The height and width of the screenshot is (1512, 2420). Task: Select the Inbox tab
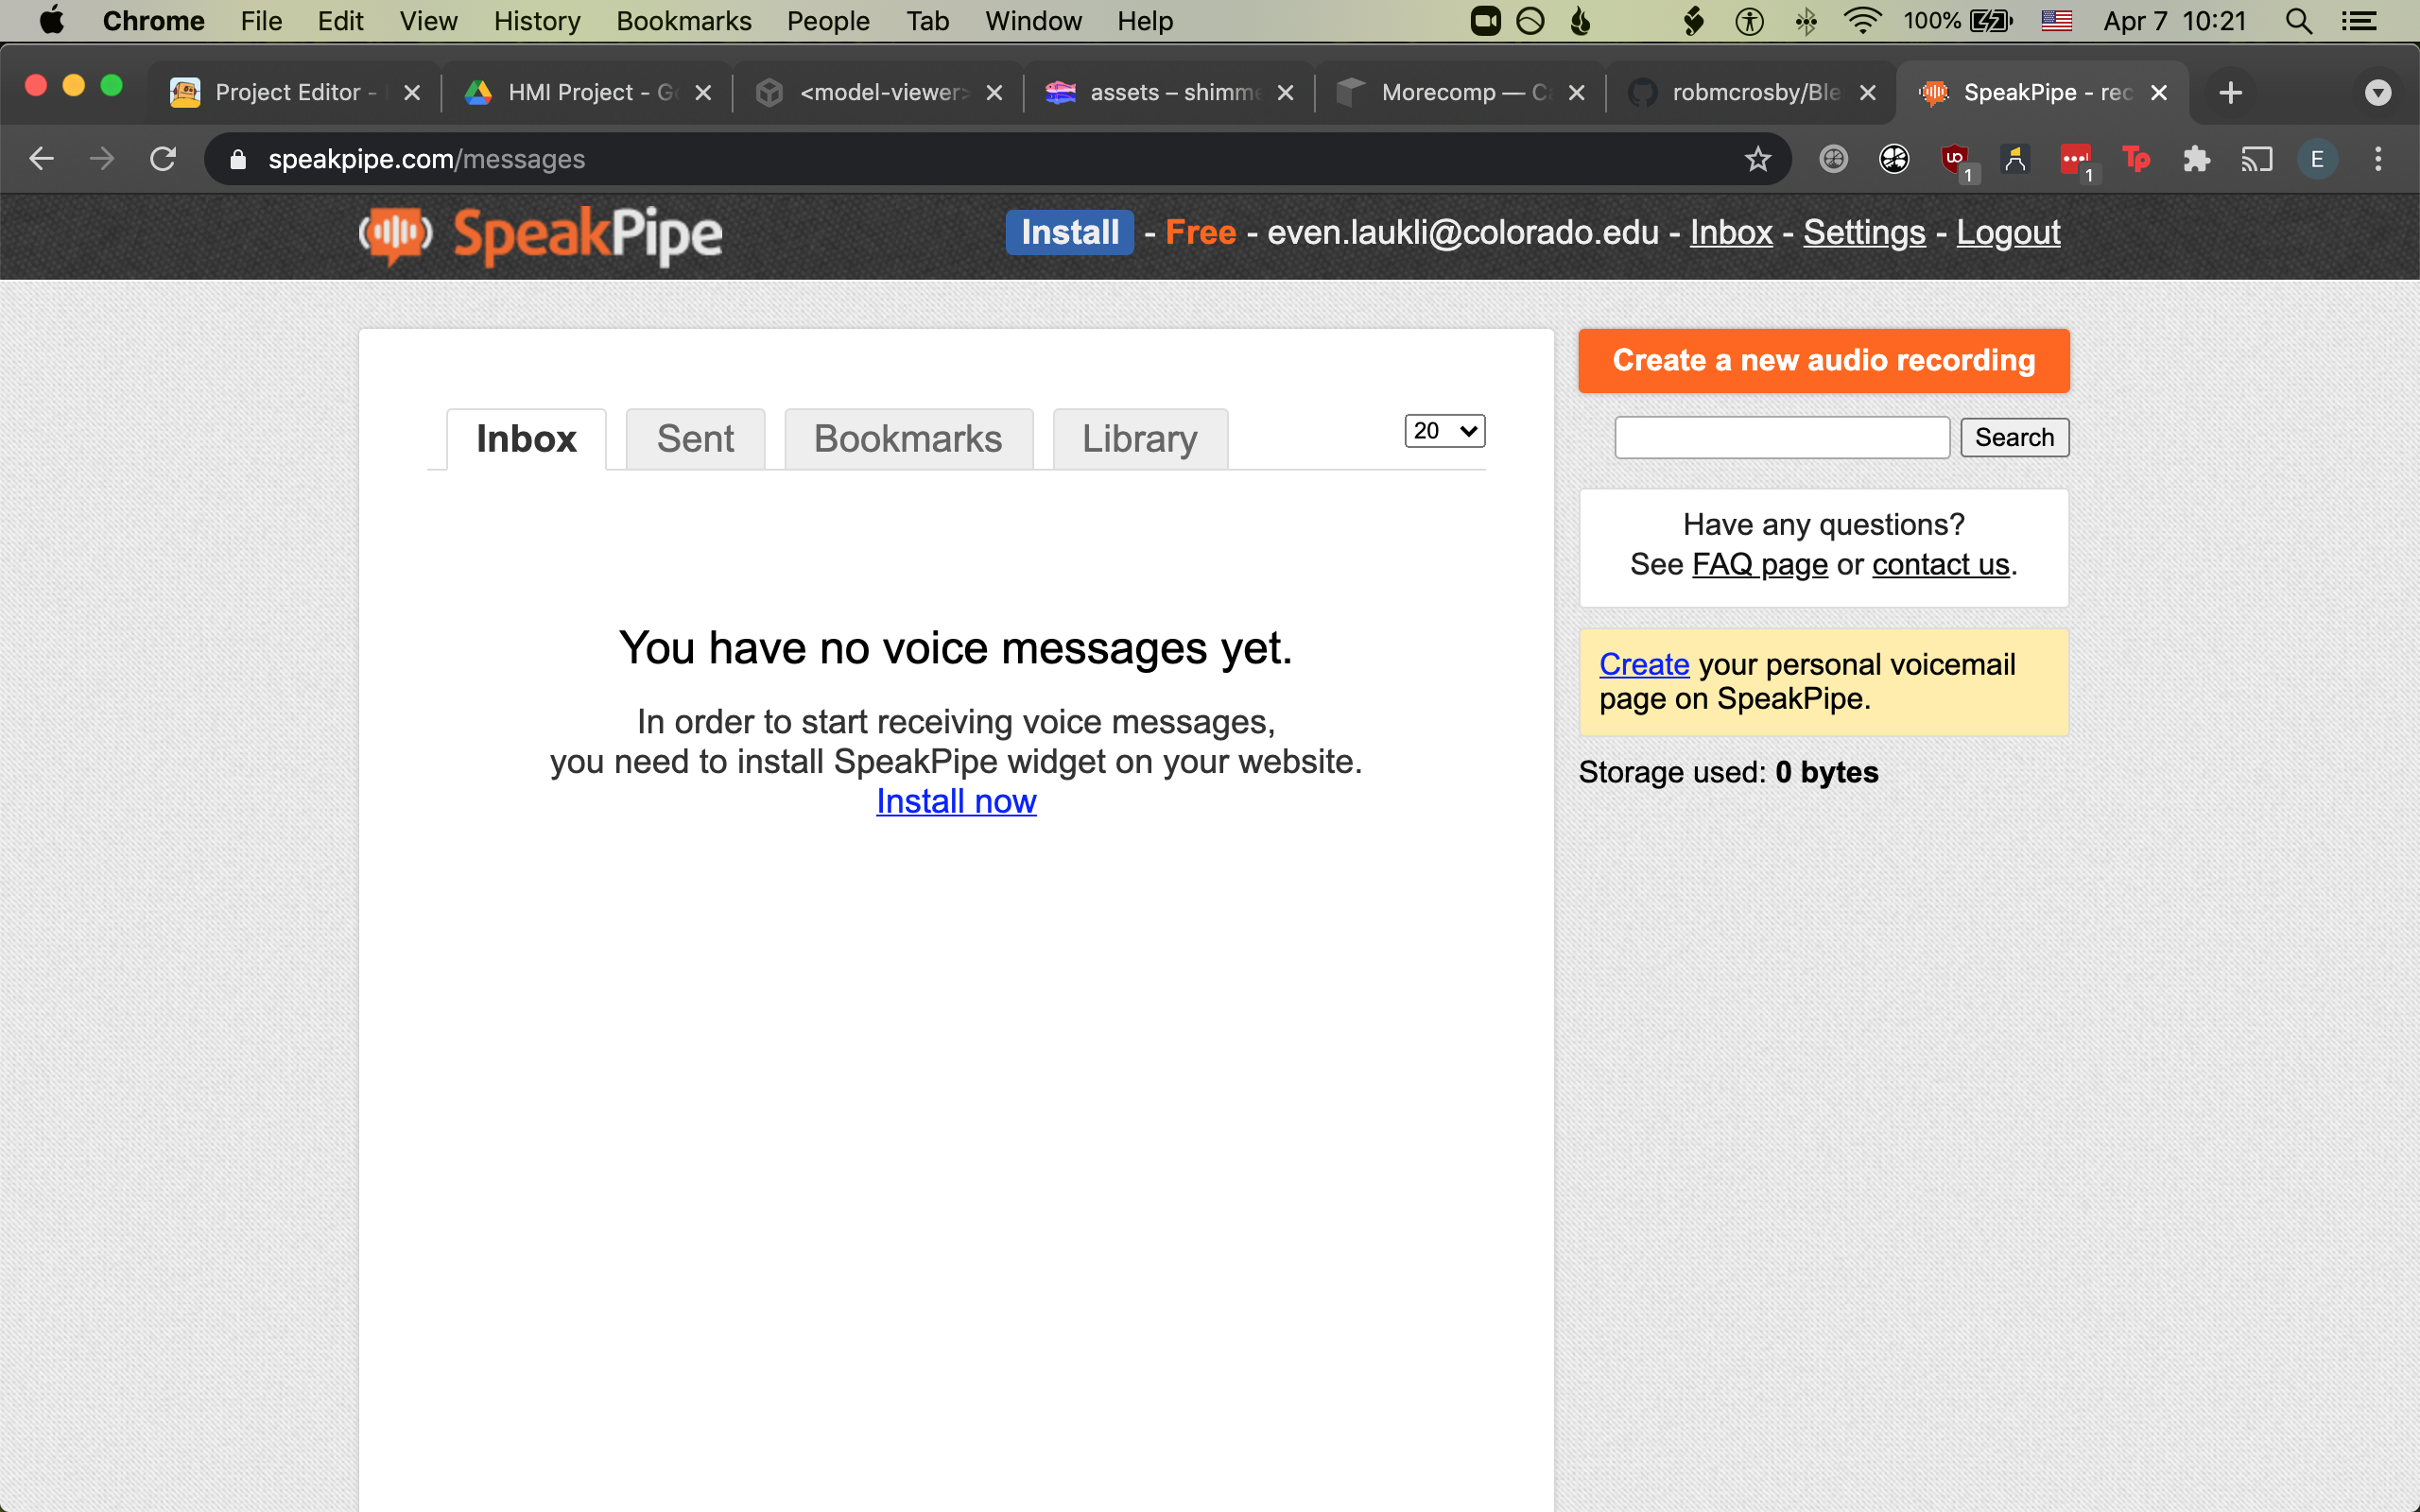tap(526, 439)
